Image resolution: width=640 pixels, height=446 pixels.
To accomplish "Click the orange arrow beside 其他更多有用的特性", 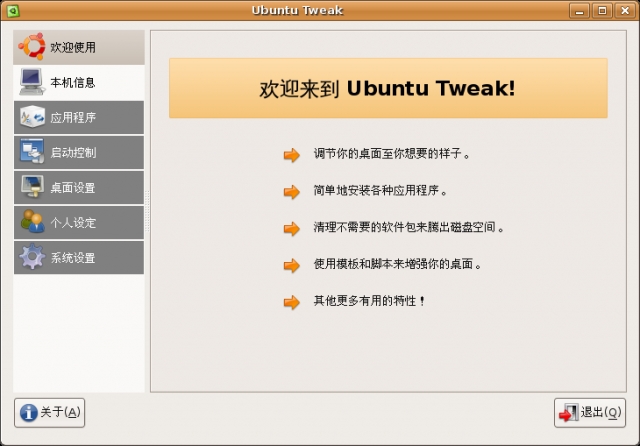I will pos(292,302).
